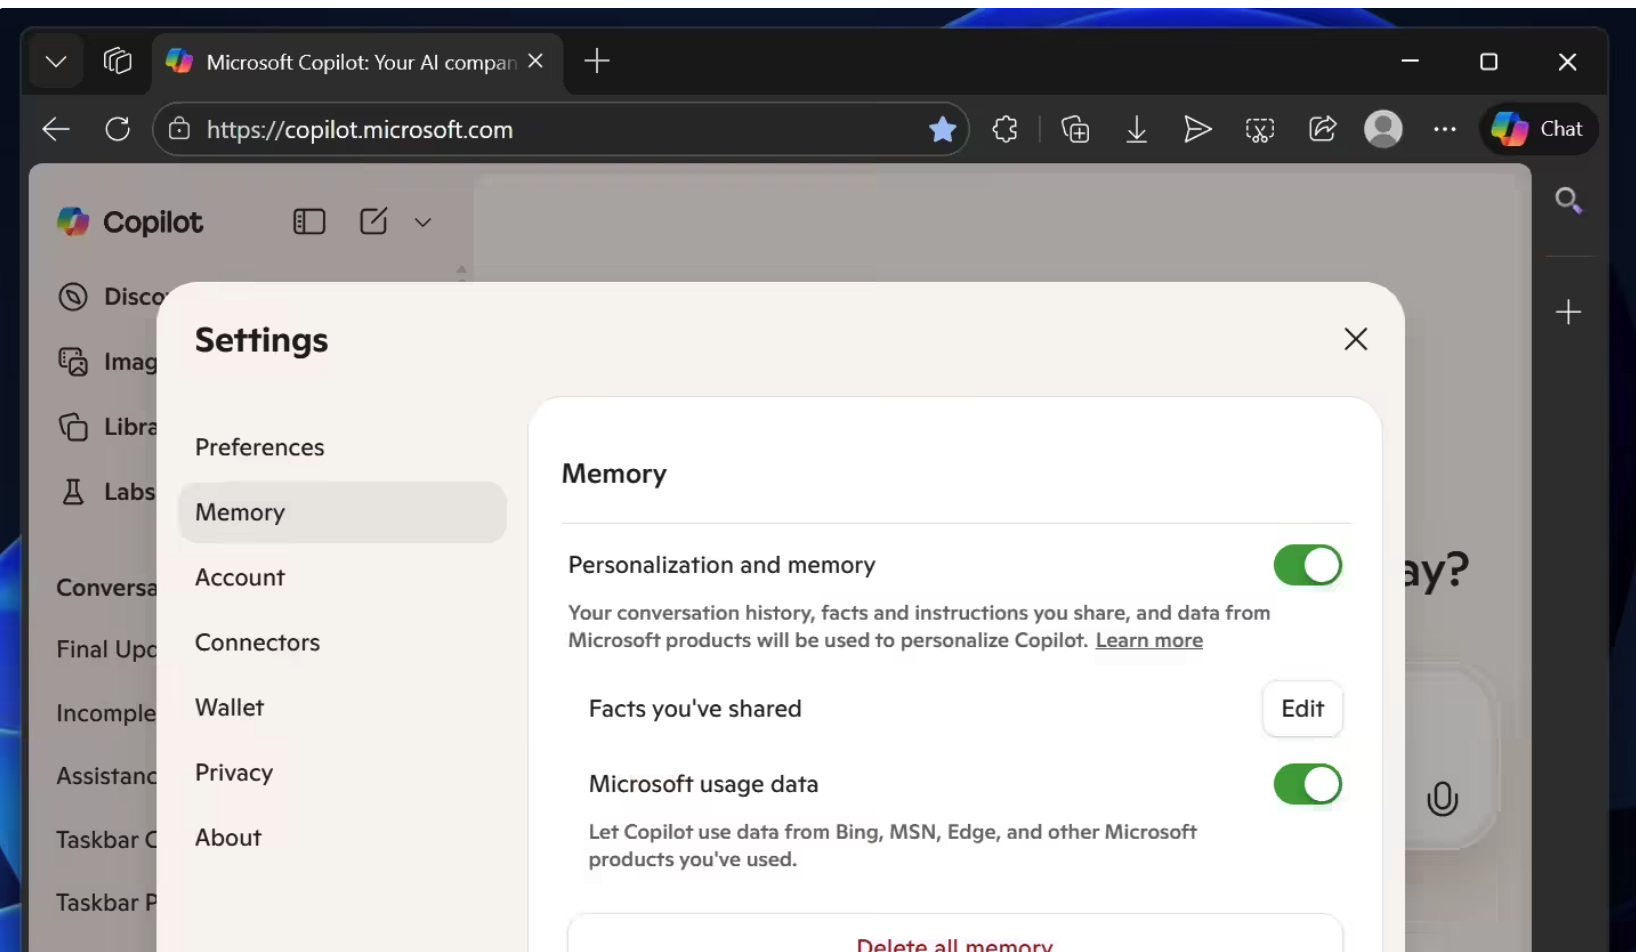The height and width of the screenshot is (952, 1636).
Task: Select Preferences in Settings
Action: 342,447
